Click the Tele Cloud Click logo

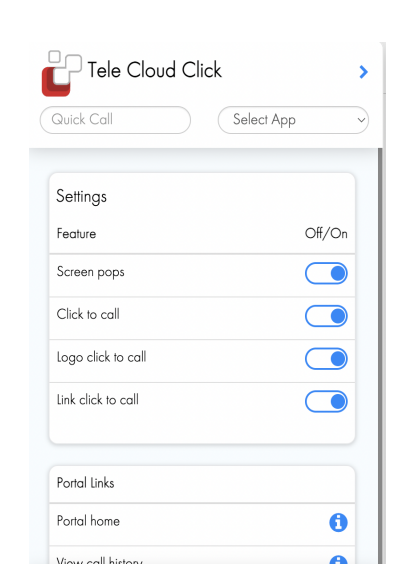coord(61,73)
